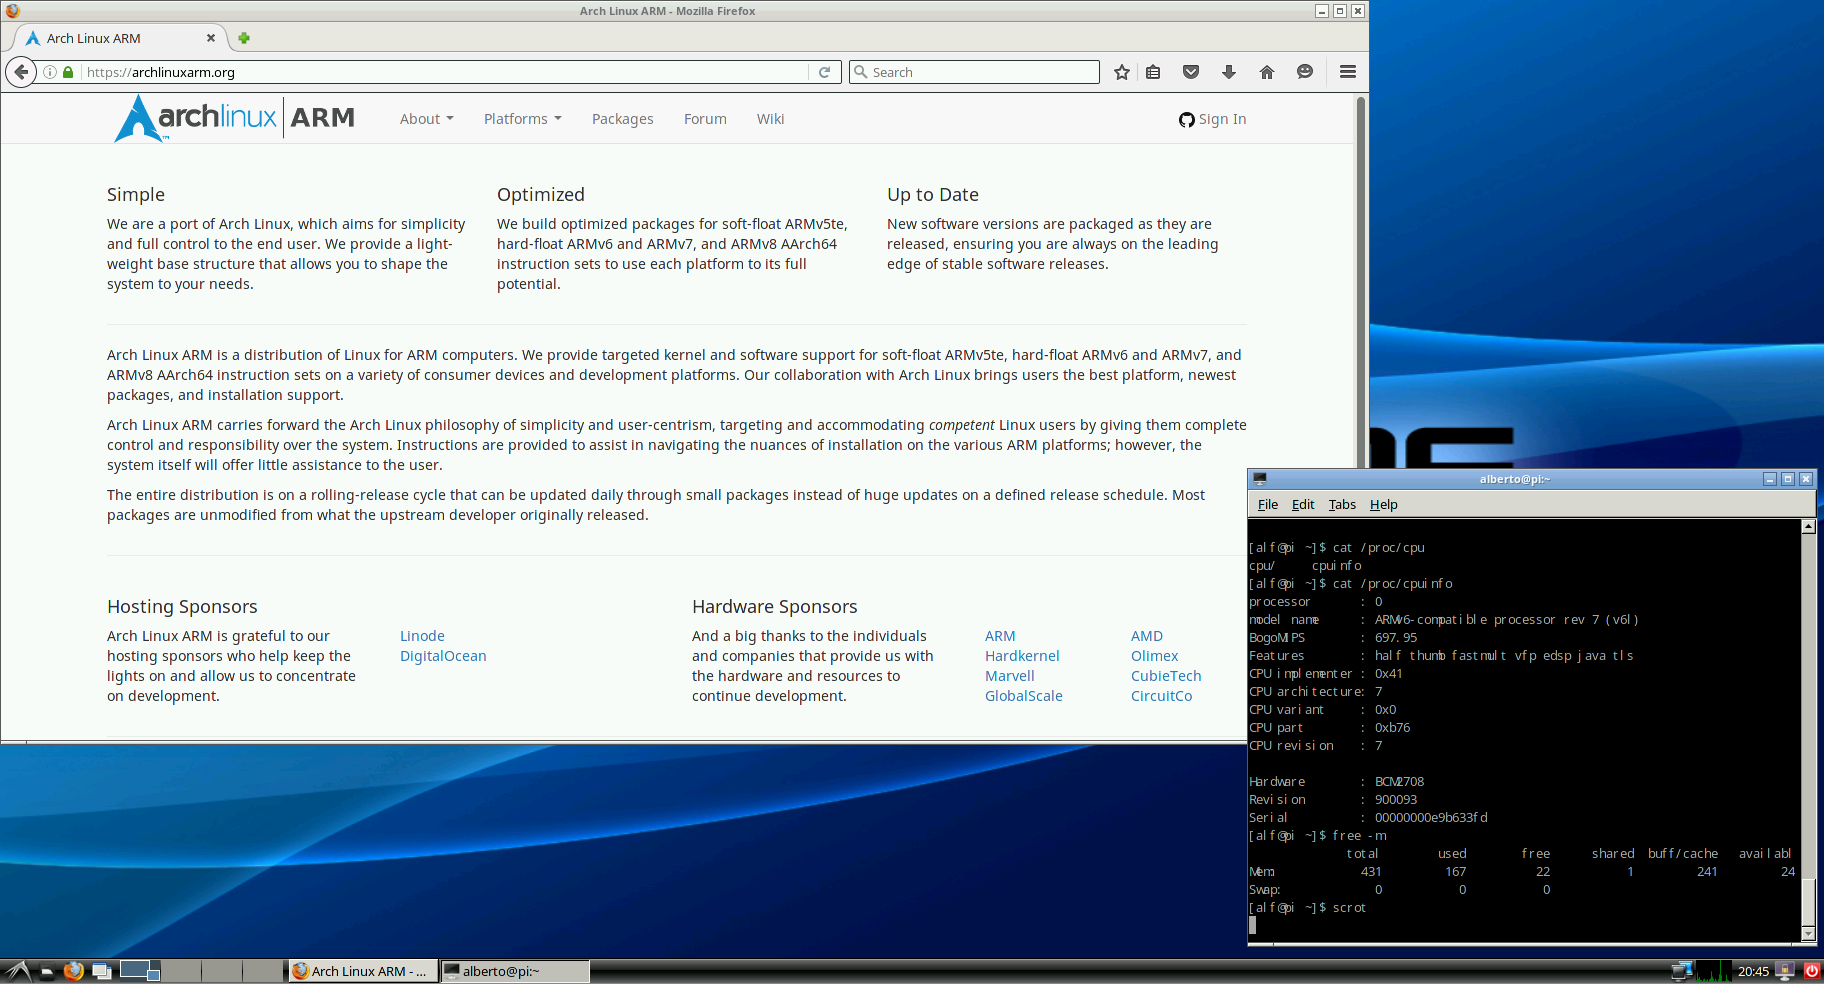Reload the page with refresh icon
This screenshot has width=1824, height=984.
pos(825,72)
